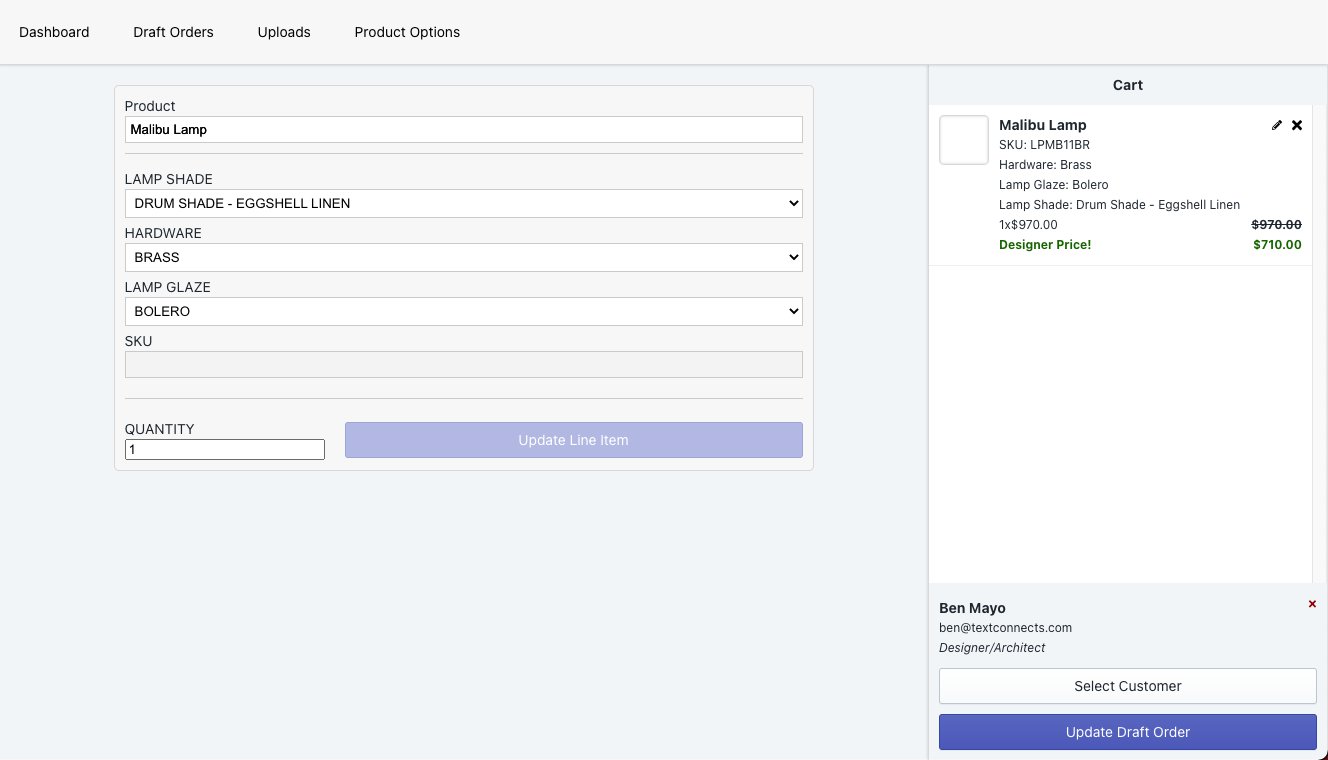Navigate to Uploads
Screen dimensions: 1328x760
pyautogui.click(x=284, y=32)
